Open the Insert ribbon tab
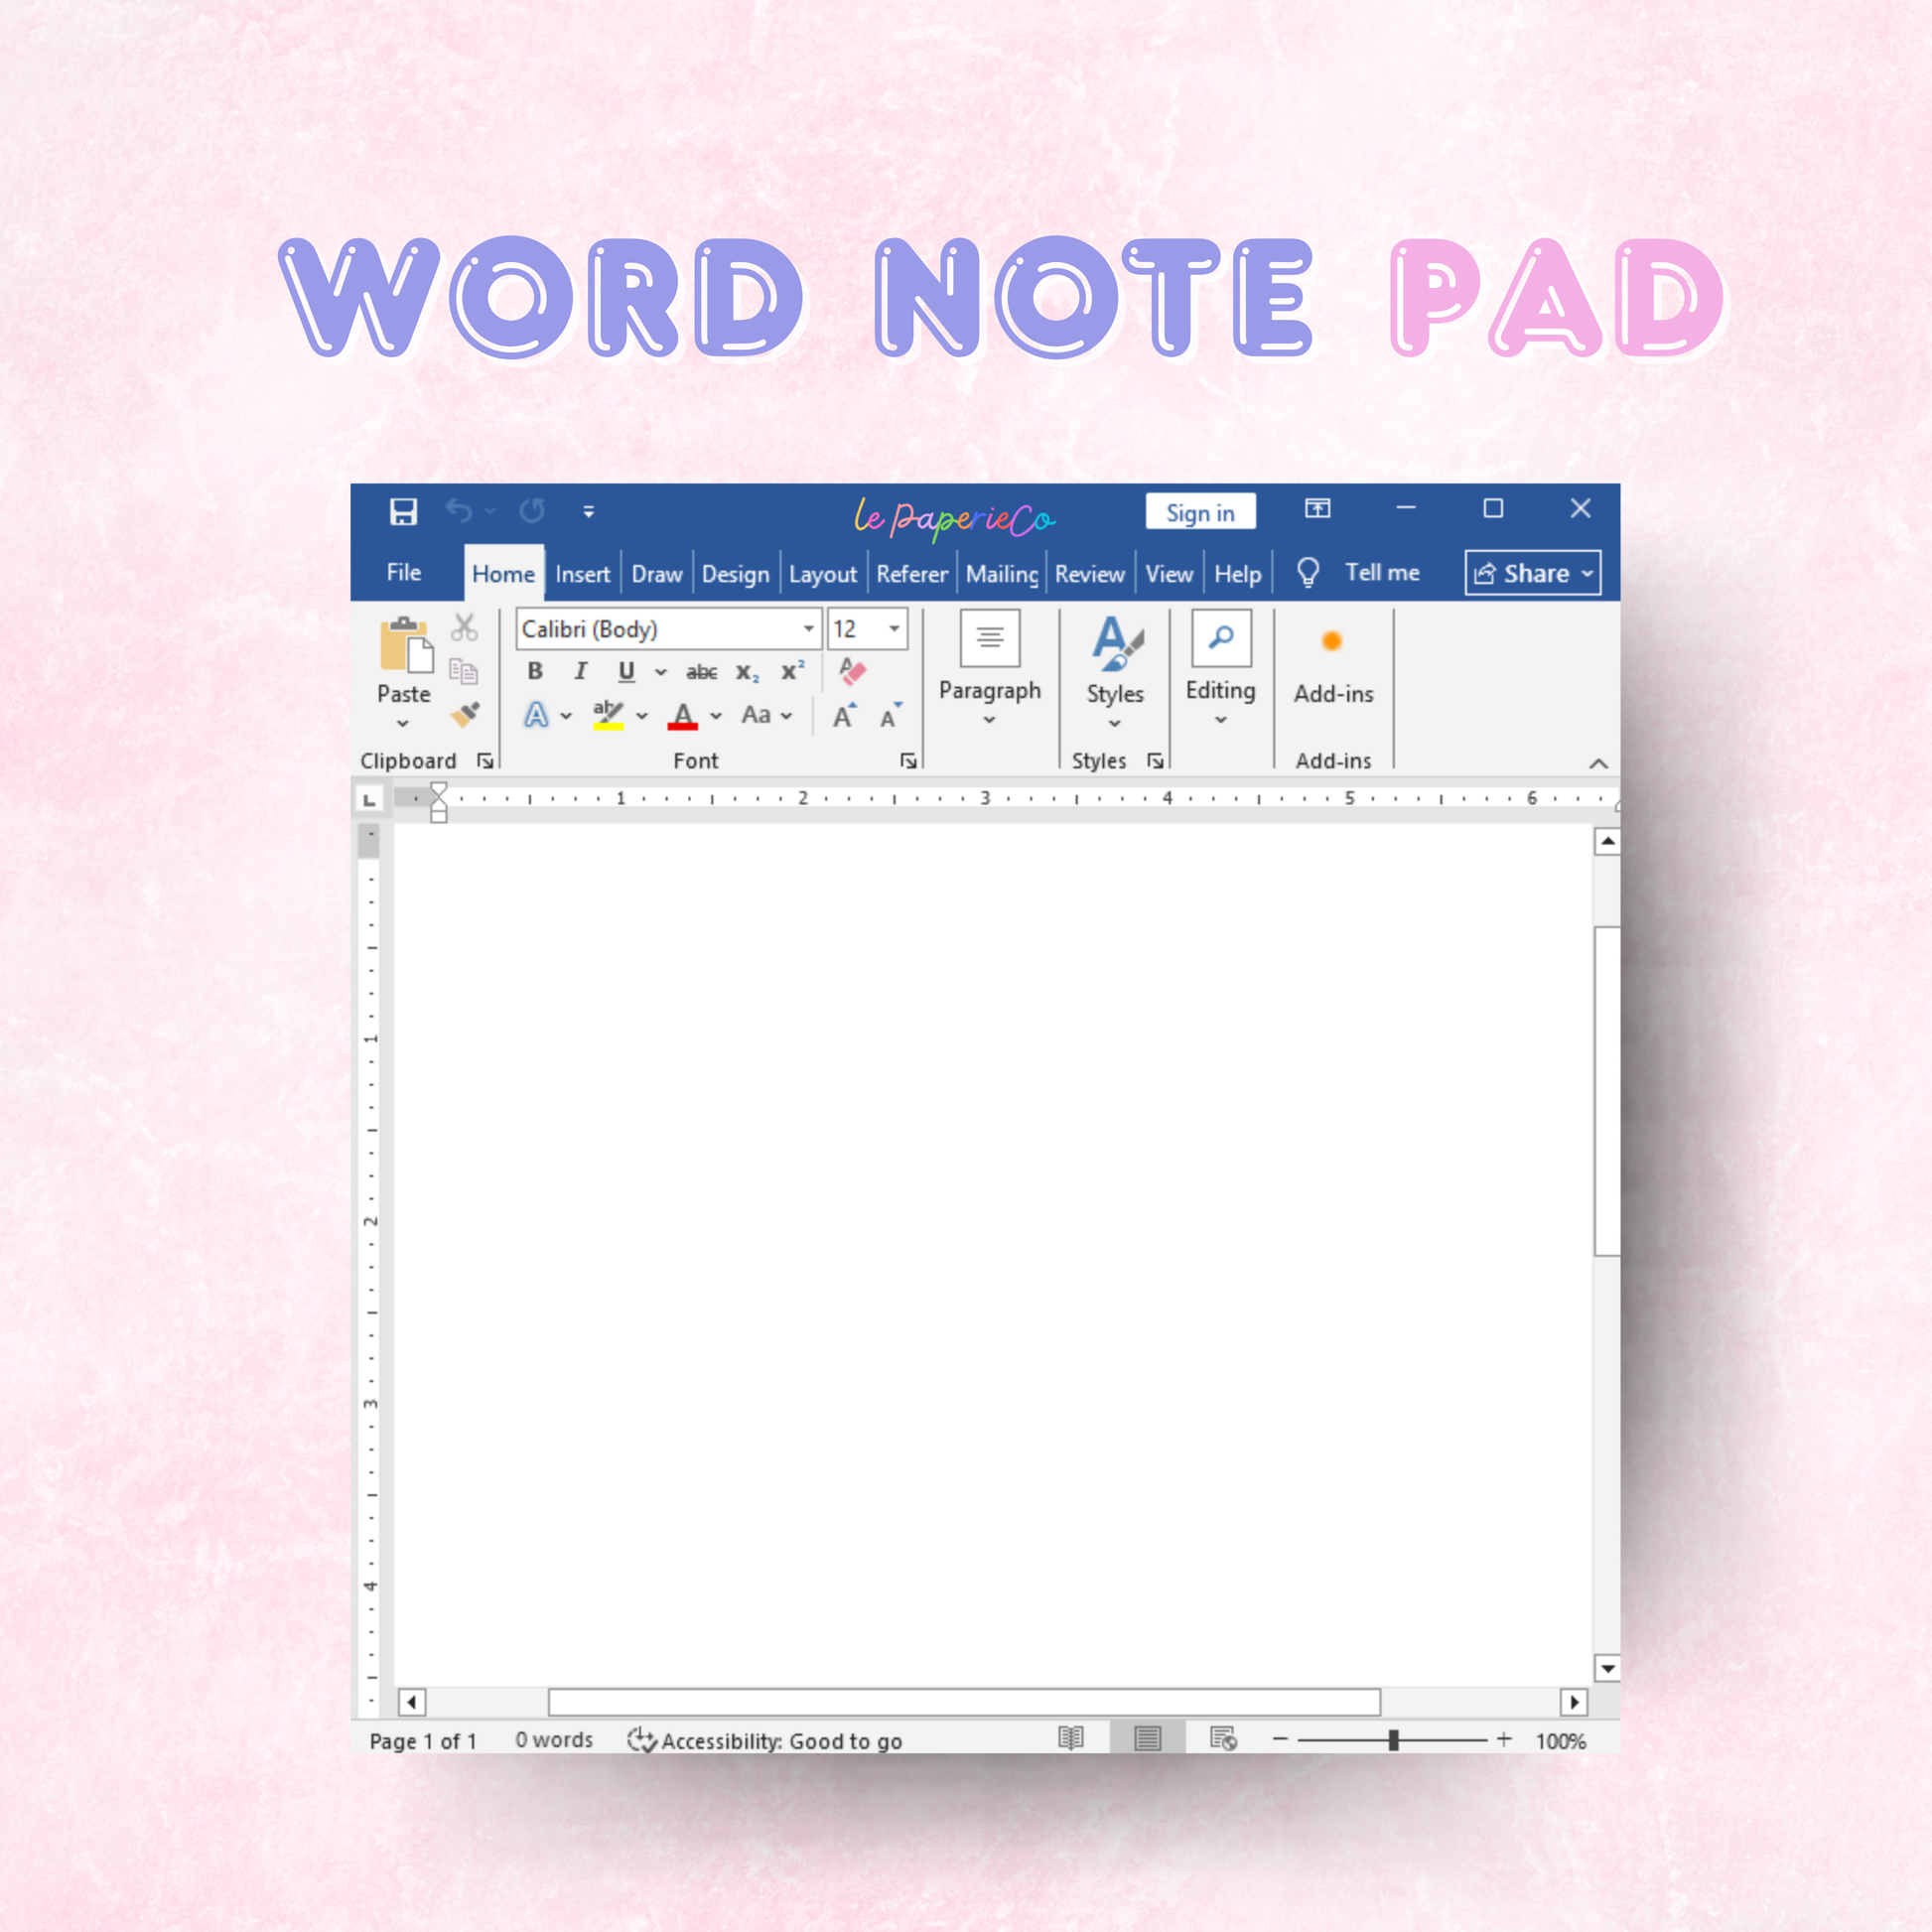Screen dimensions: 1932x1932 pos(582,574)
